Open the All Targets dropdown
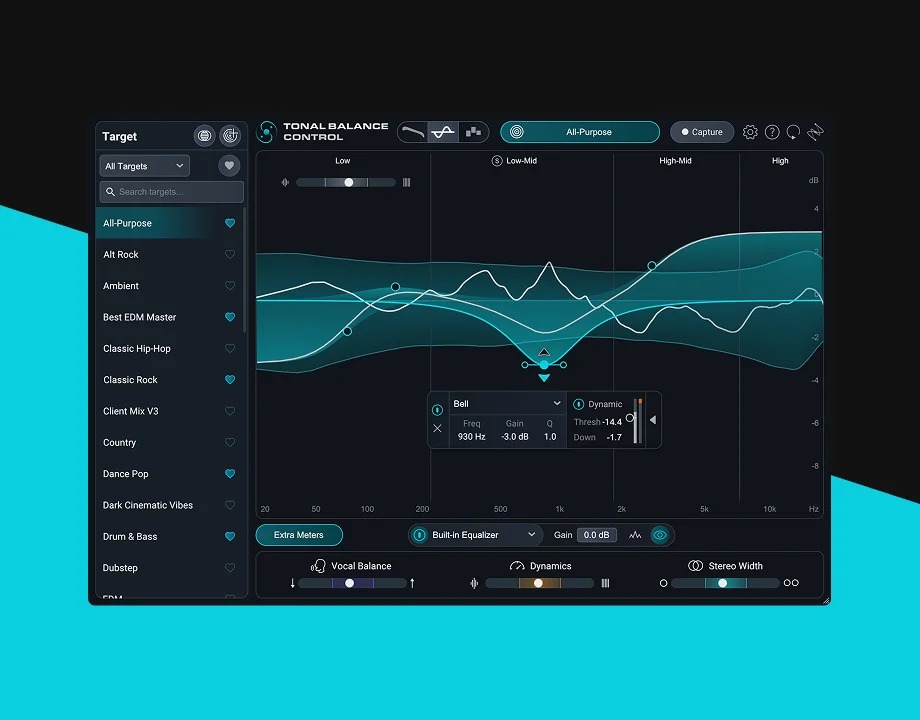This screenshot has width=920, height=720. 144,166
